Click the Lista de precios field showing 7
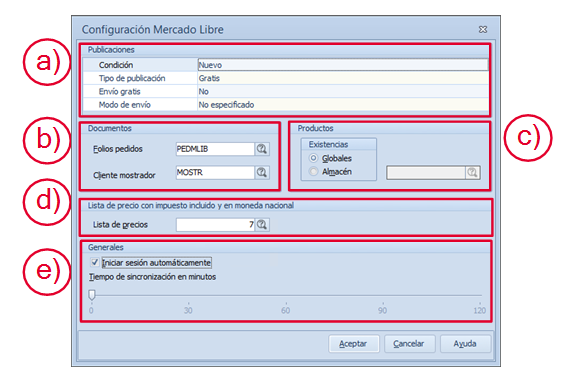573x378 pixels. (x=215, y=224)
